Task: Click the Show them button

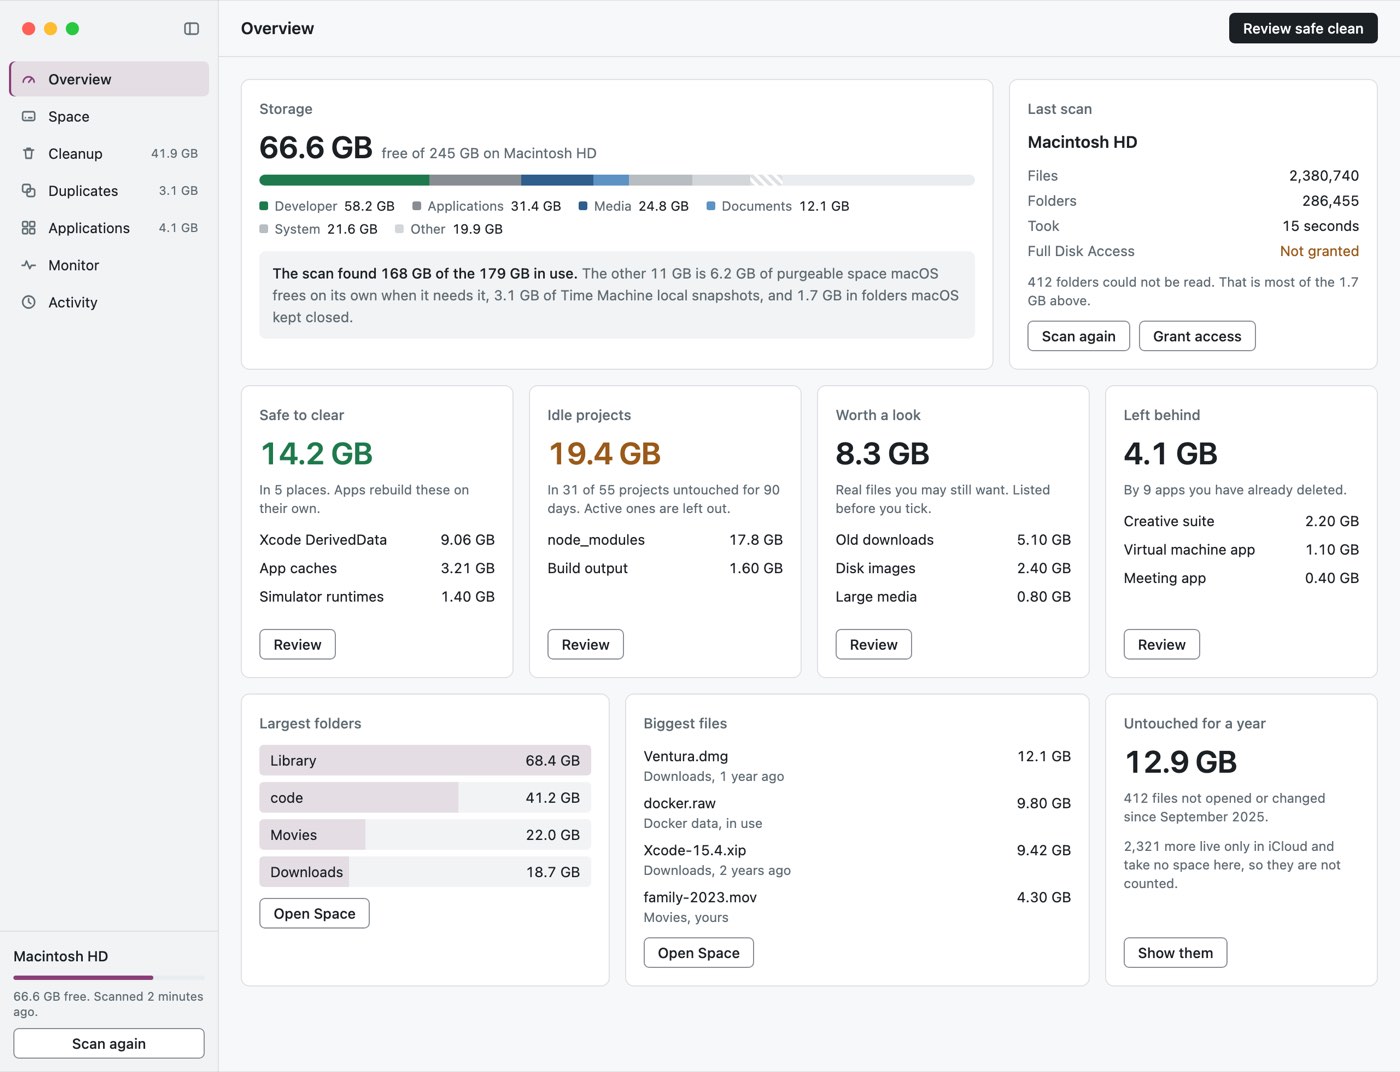Action: point(1176,953)
